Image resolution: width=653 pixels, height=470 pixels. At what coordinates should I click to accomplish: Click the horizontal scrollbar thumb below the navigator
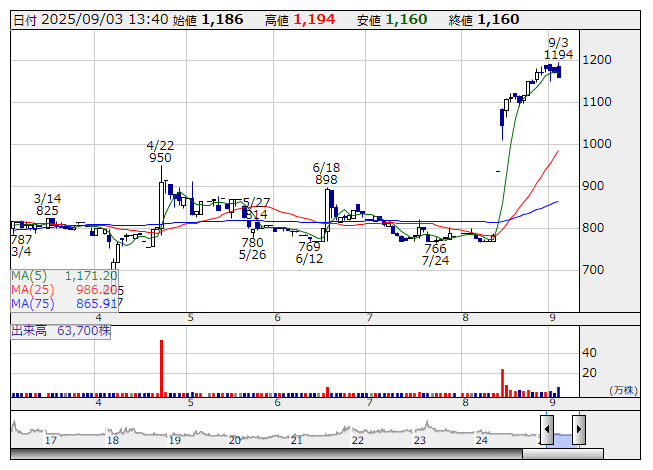(x=563, y=453)
